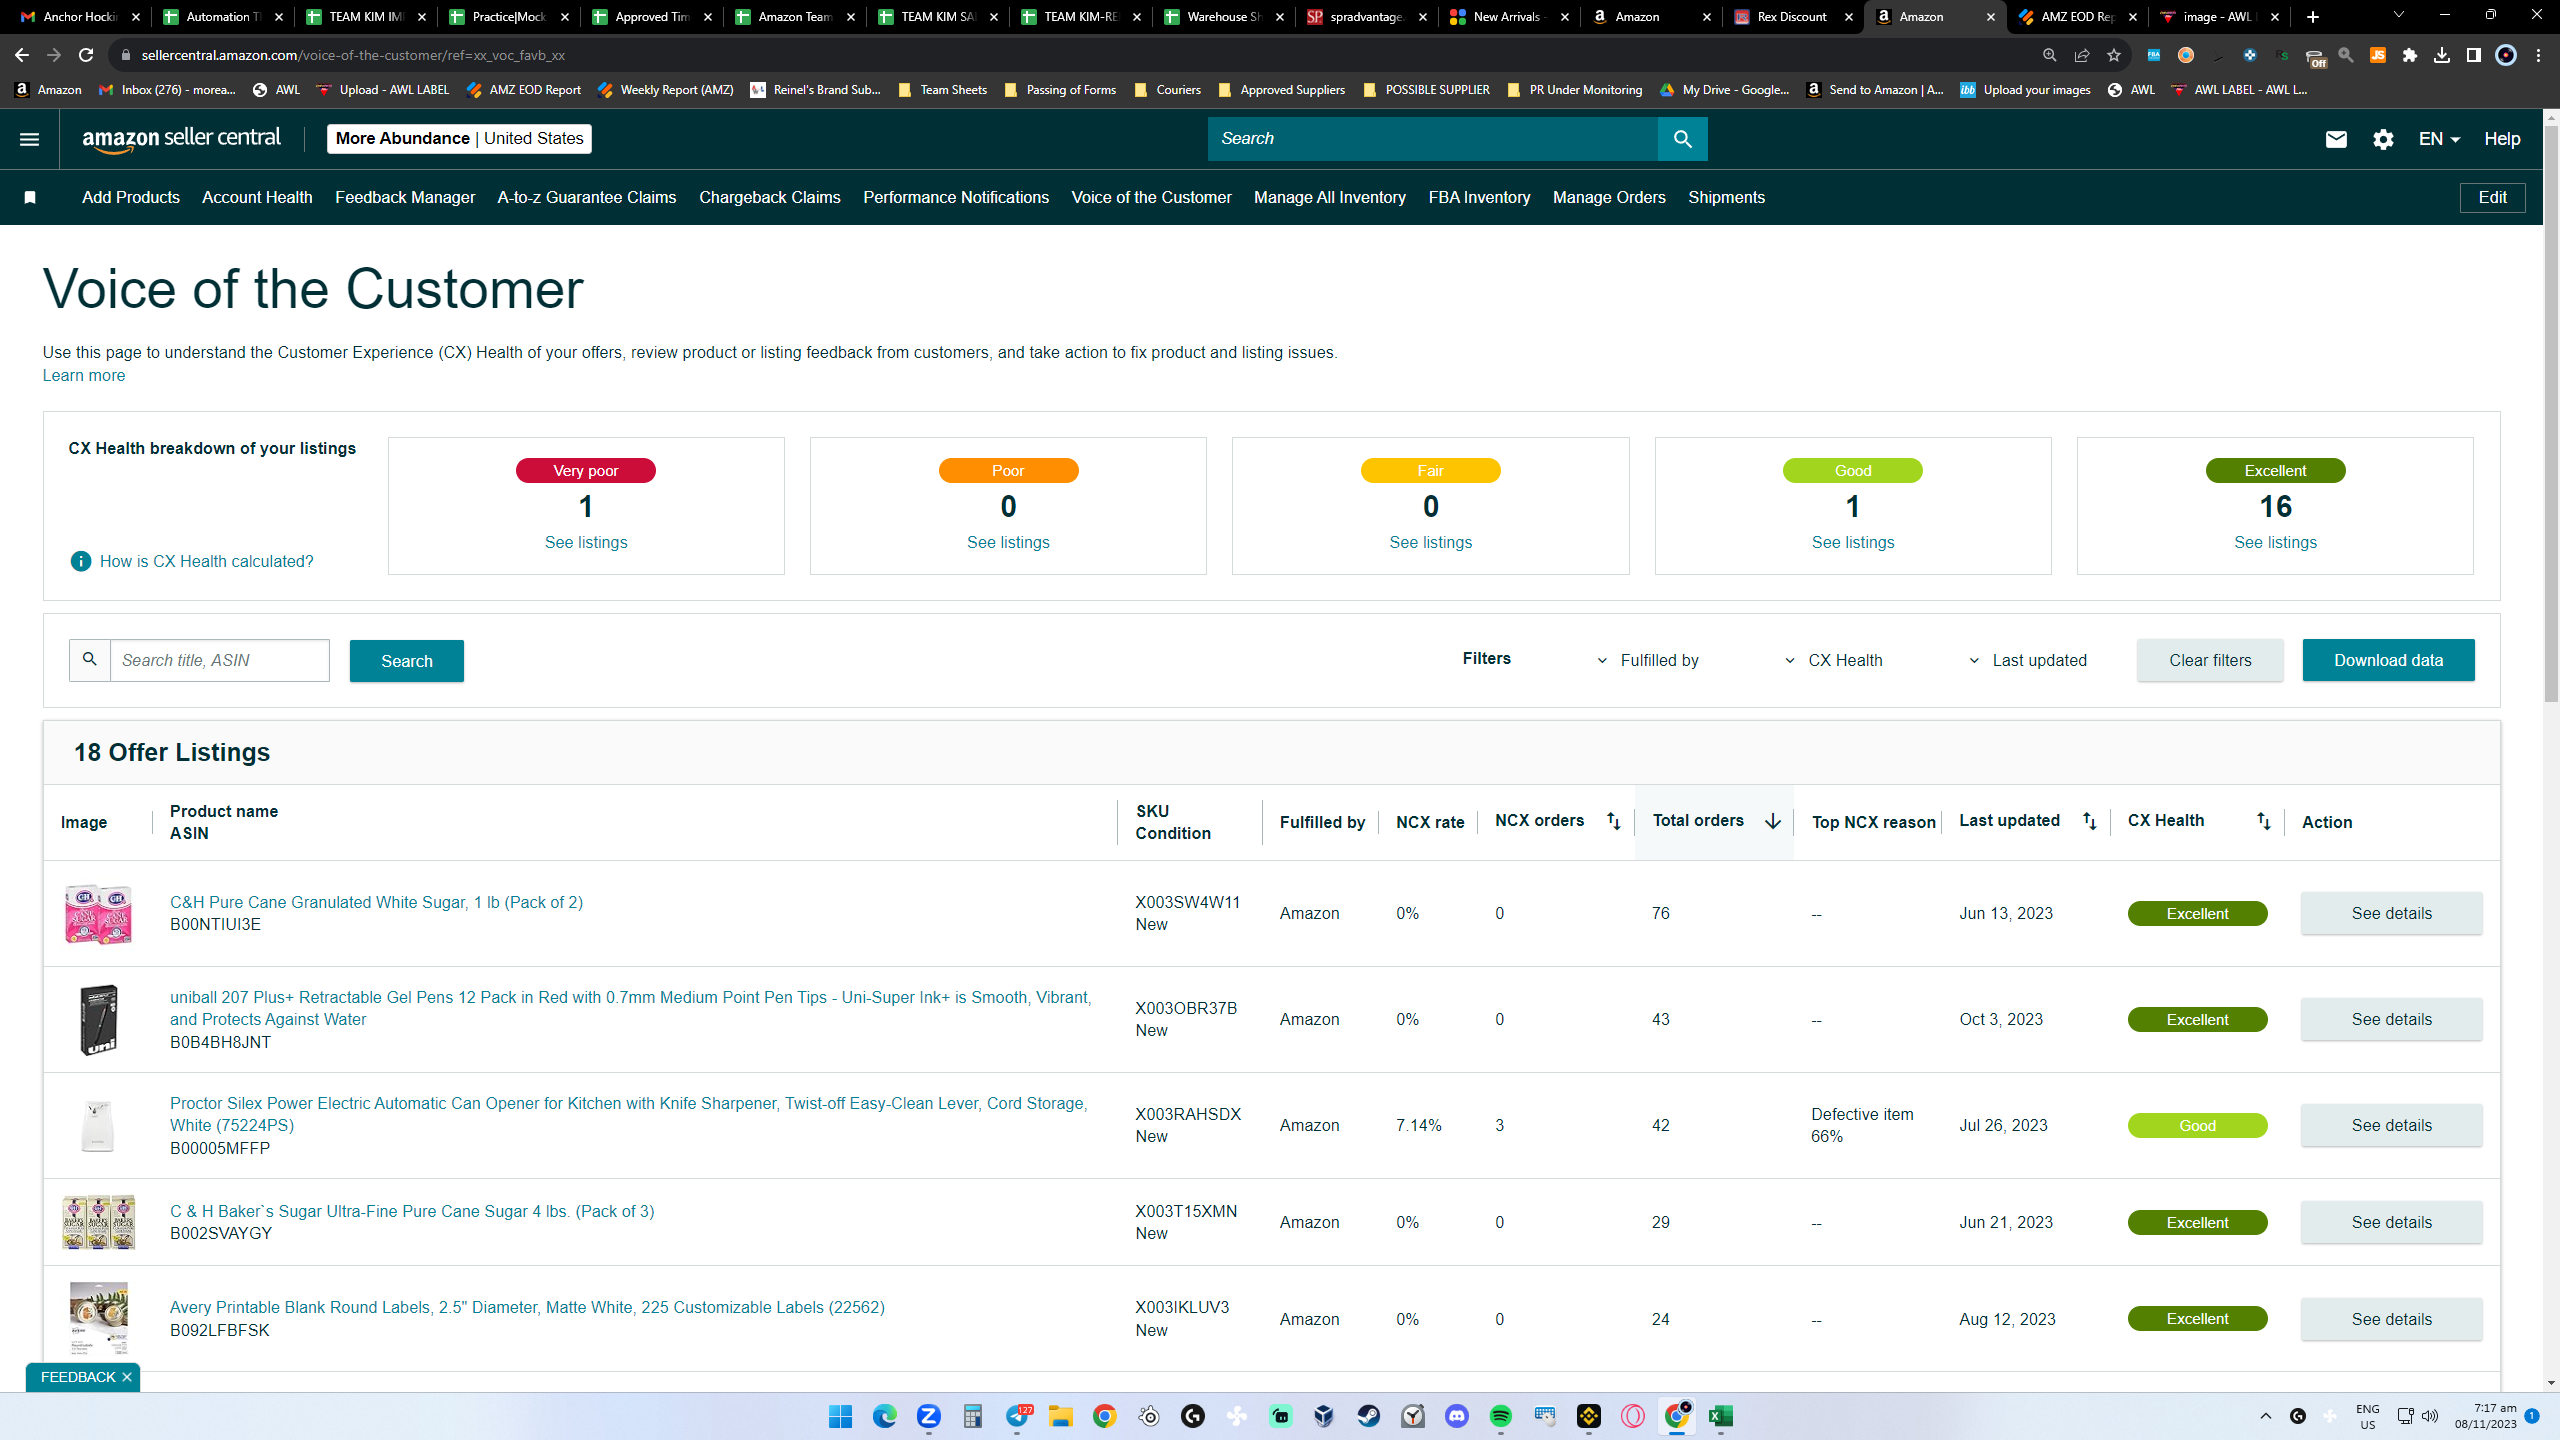Reload the page with the browser refresh icon
2560x1440 pixels.
pos(86,55)
